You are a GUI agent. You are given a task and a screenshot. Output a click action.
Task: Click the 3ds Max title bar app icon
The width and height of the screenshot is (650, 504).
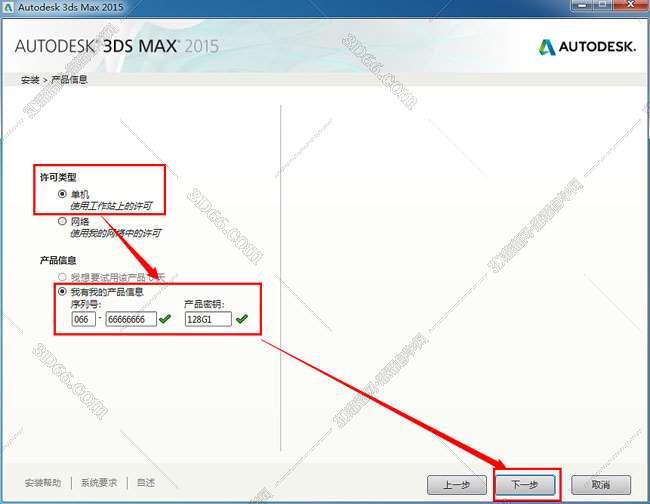[8, 7]
